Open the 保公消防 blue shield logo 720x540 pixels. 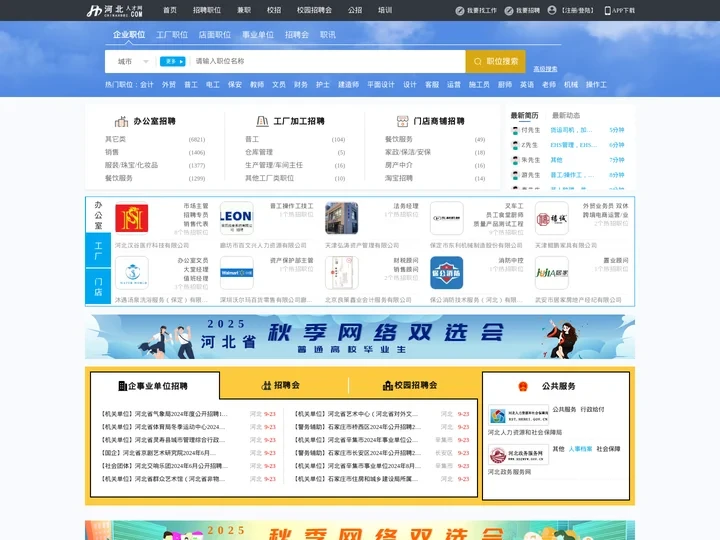click(447, 273)
